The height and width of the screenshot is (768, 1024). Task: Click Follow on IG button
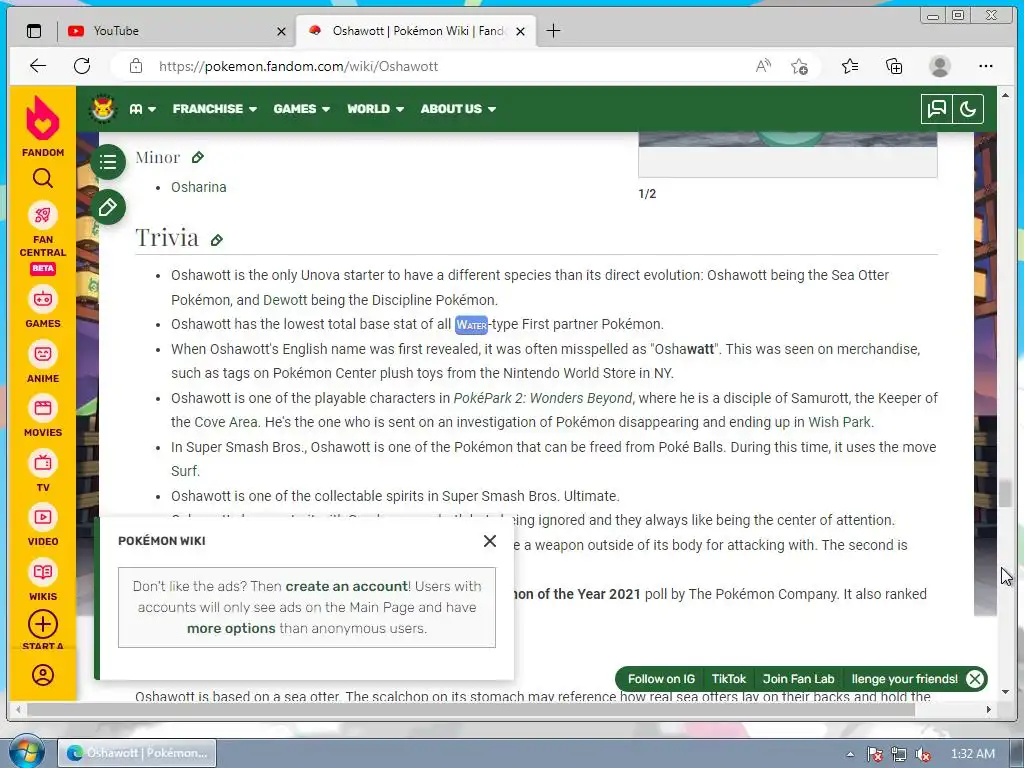(661, 679)
